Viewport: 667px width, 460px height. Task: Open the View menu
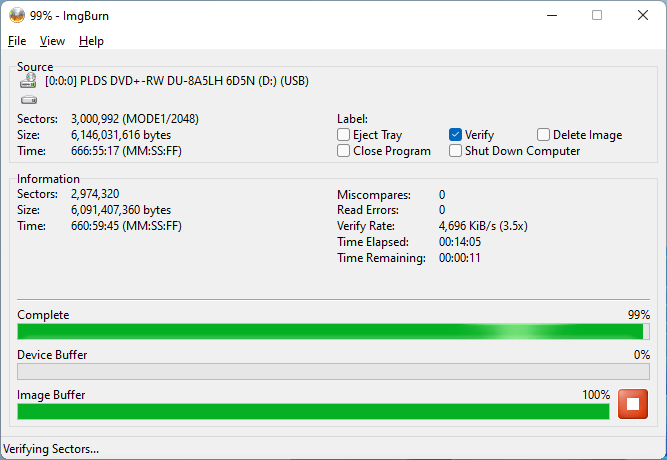point(52,41)
